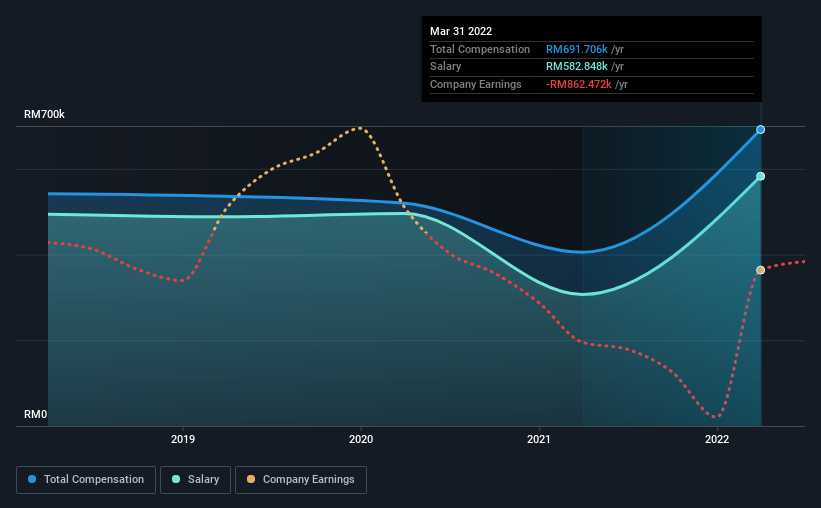Toggle the Salary legend button
Viewport: 821px width, 508px height.
point(195,480)
